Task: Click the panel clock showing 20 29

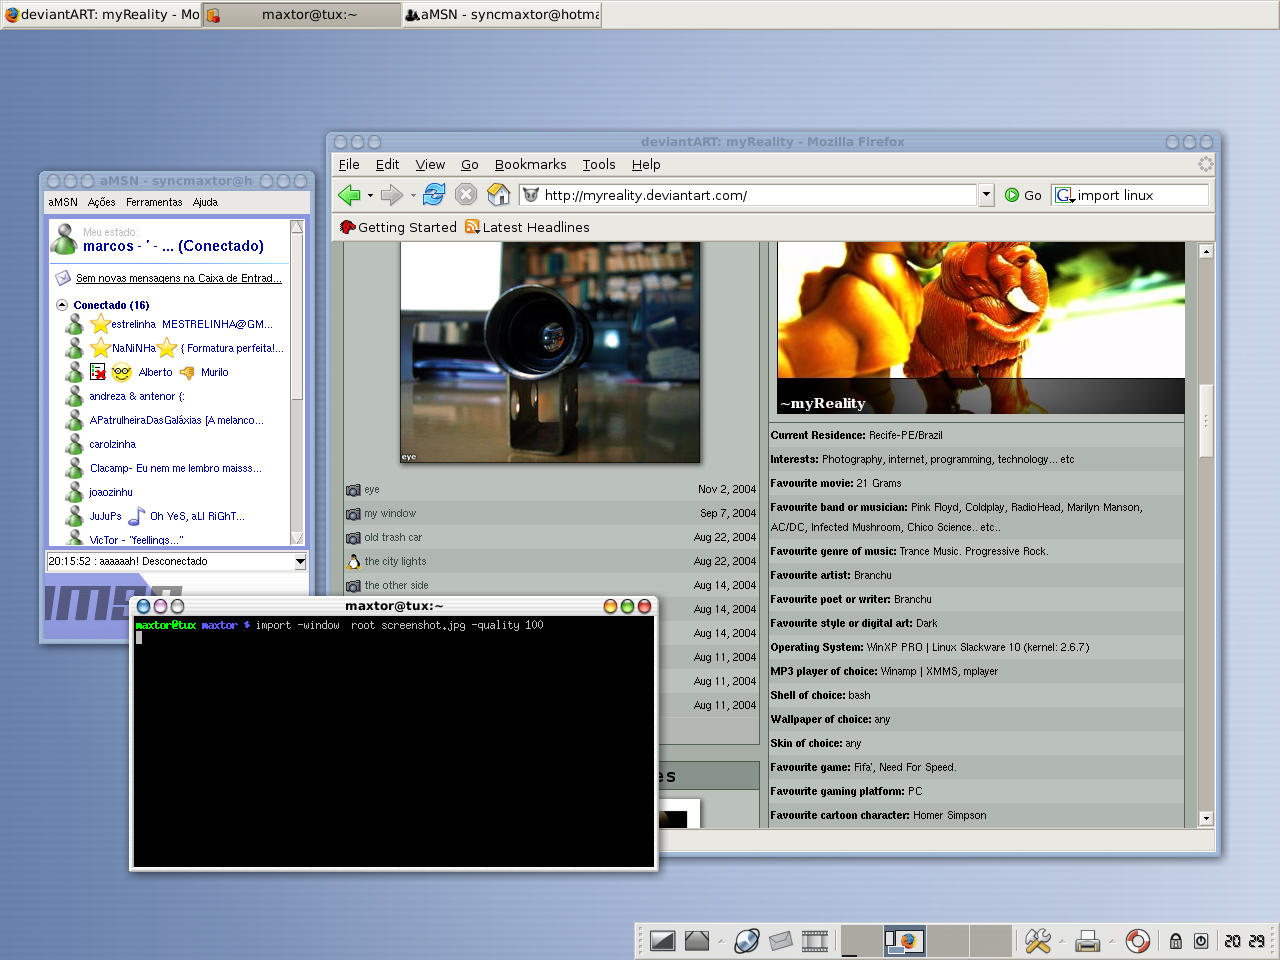Action: (x=1245, y=941)
